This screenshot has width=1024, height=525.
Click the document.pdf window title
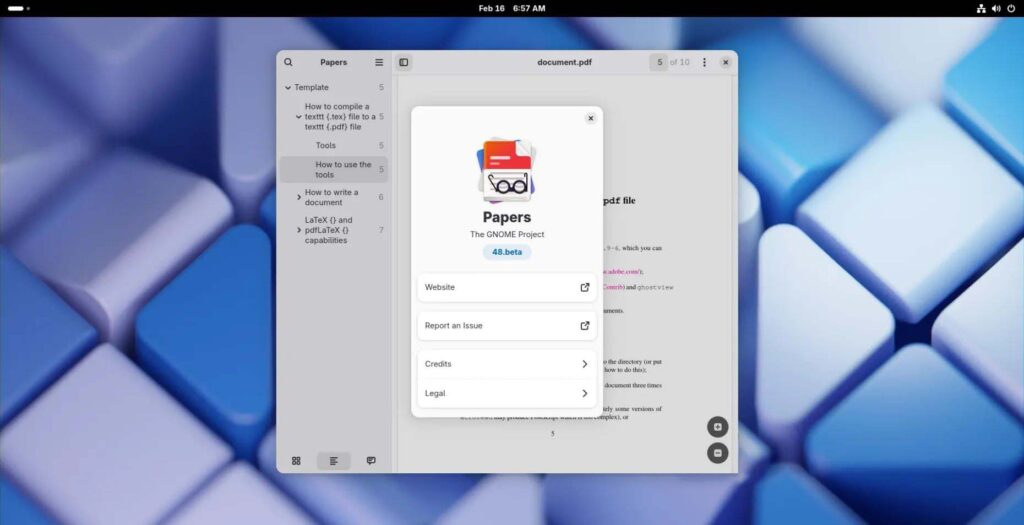(x=564, y=62)
